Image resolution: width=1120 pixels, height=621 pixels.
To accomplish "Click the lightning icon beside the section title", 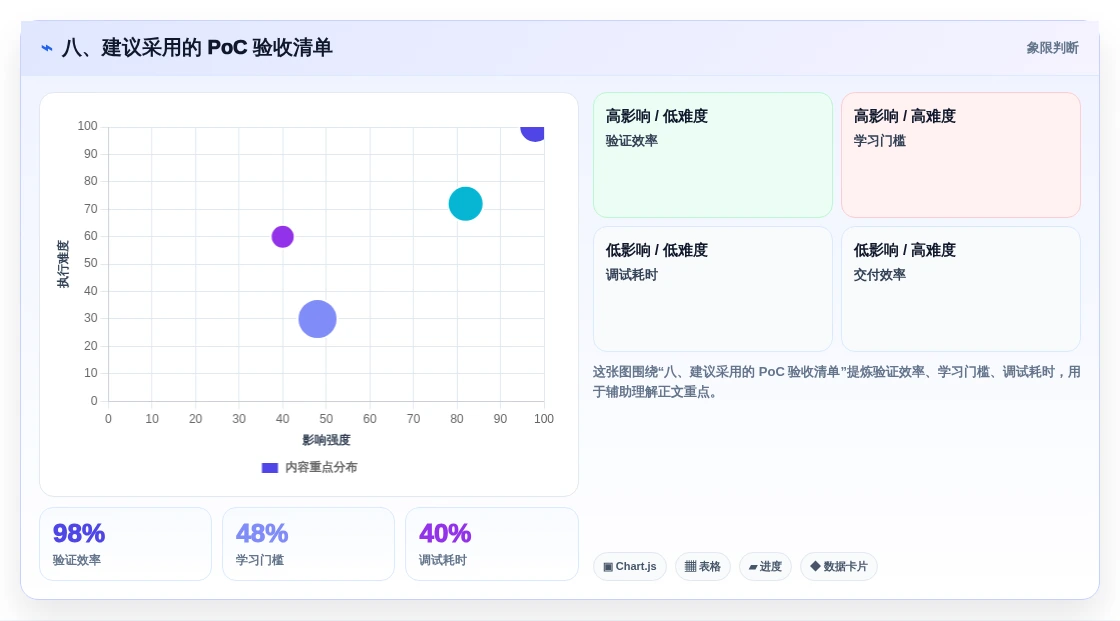I will pos(47,48).
